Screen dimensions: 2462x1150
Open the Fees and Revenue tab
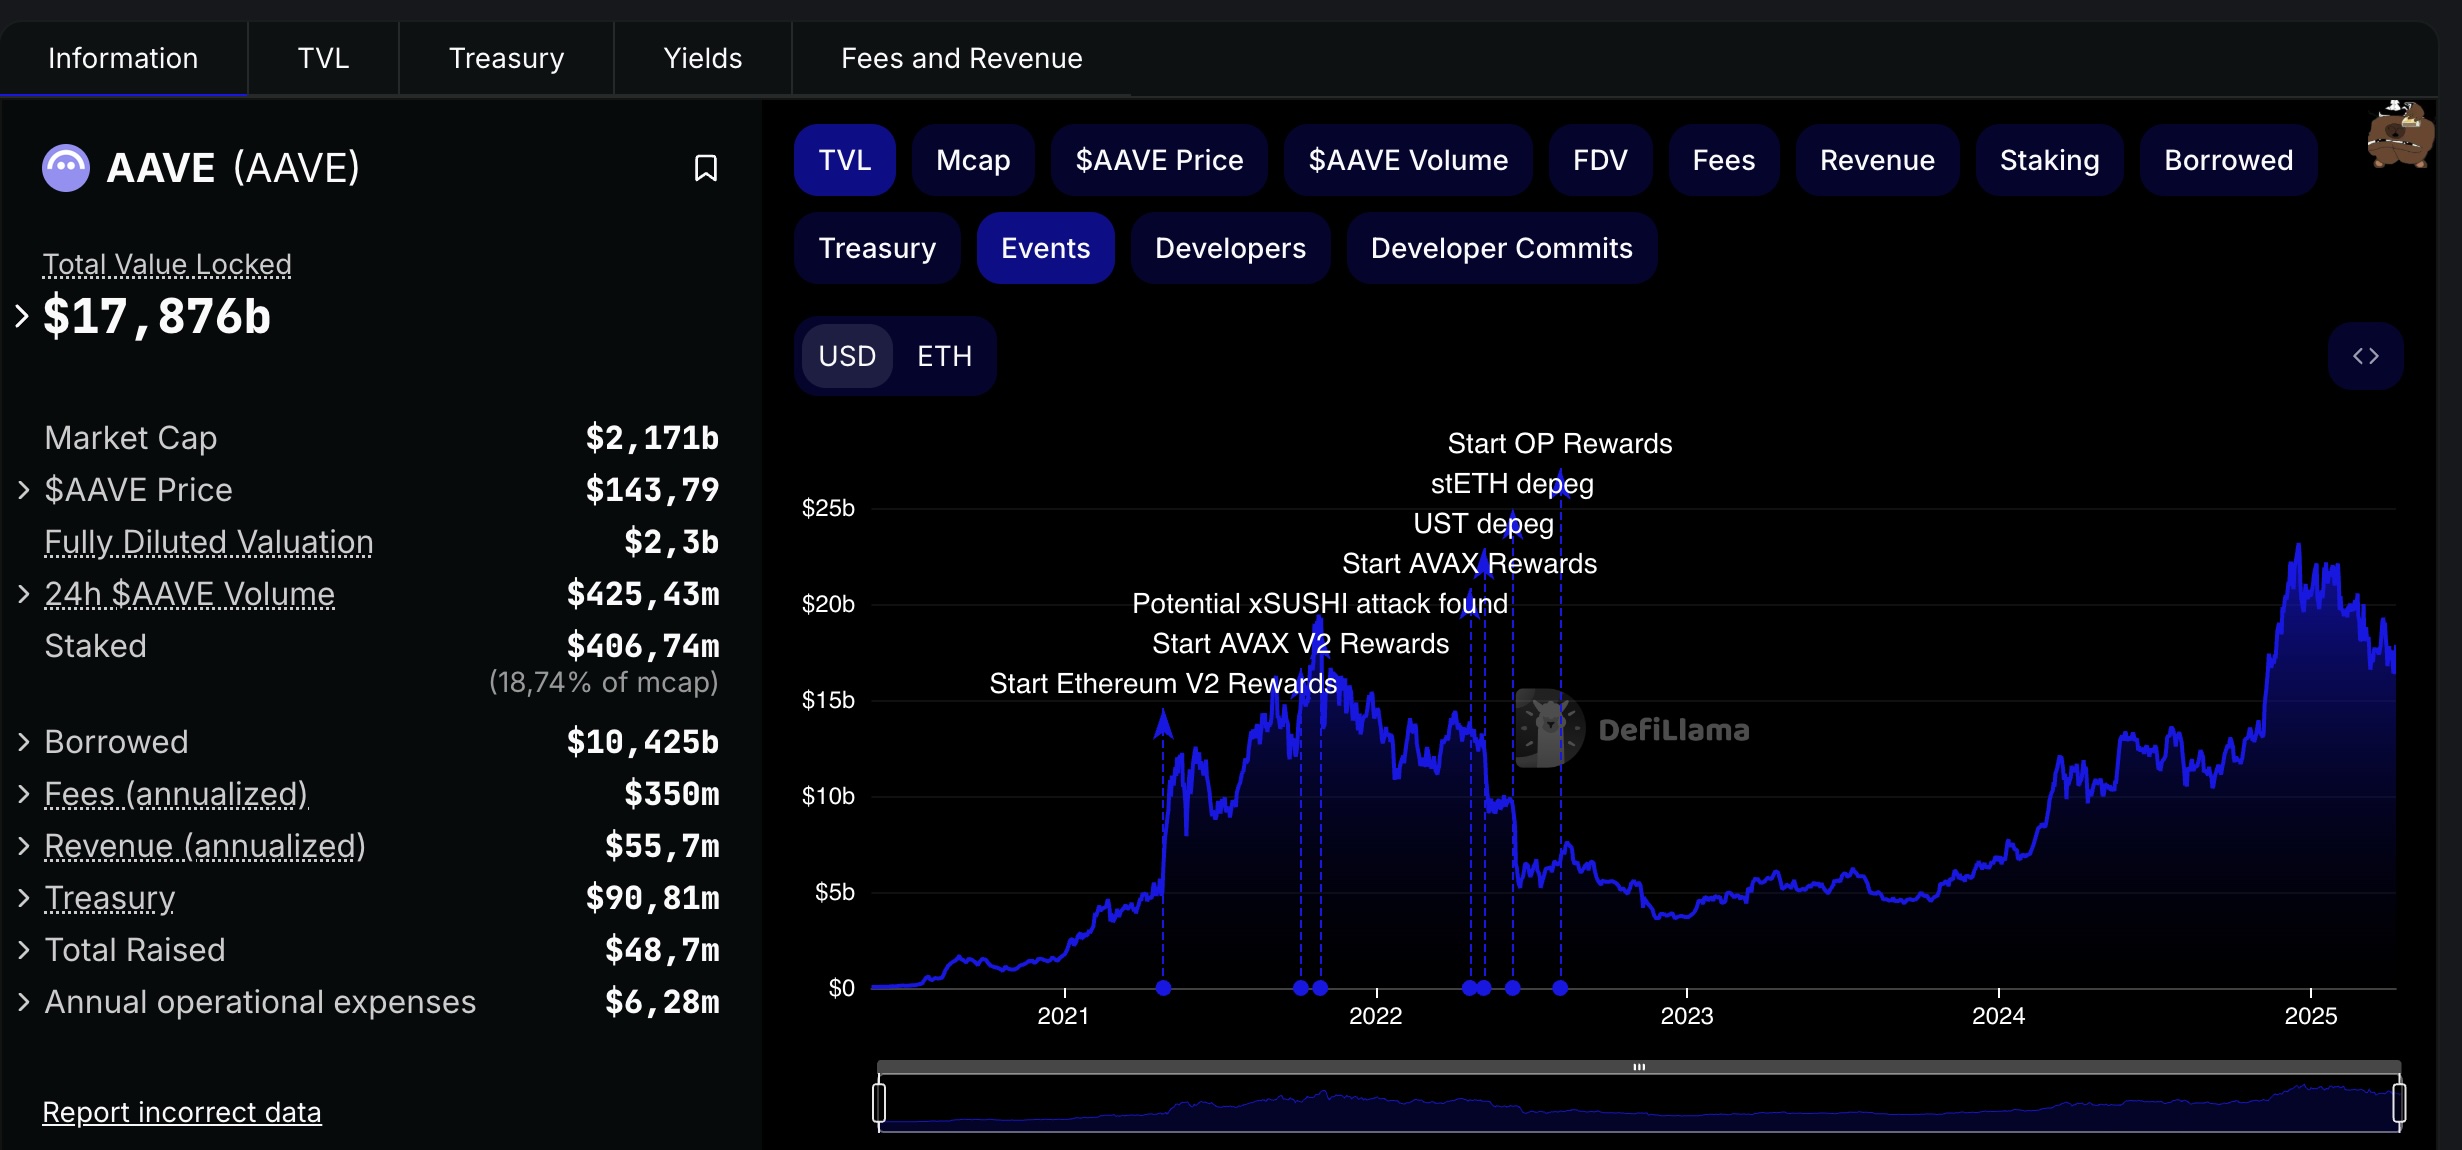[961, 58]
